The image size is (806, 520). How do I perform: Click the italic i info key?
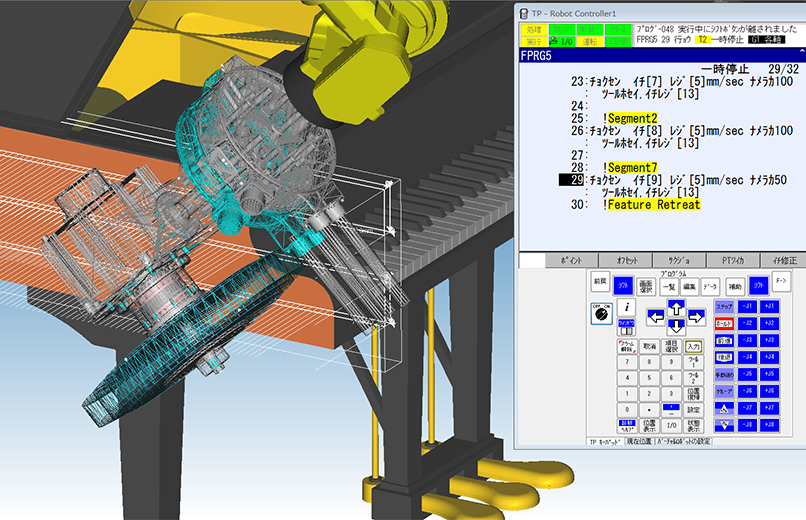pyautogui.click(x=627, y=307)
